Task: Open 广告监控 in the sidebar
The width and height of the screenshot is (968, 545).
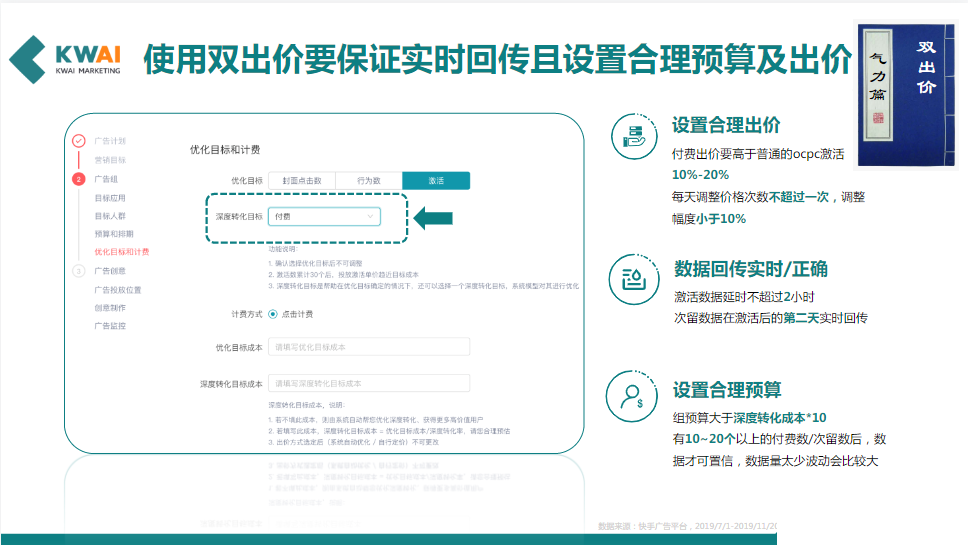Action: 110,326
